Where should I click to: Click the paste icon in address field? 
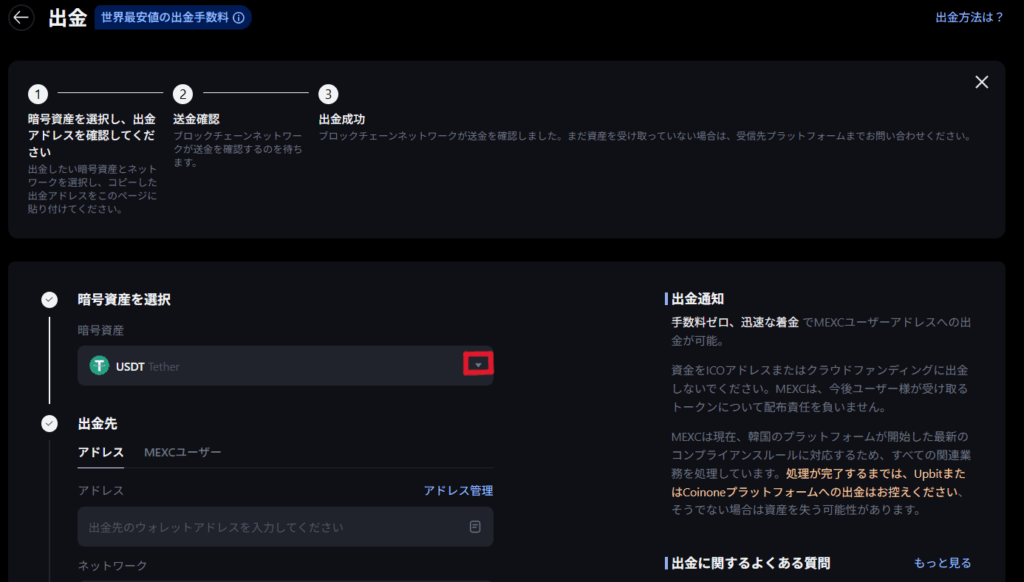475,526
